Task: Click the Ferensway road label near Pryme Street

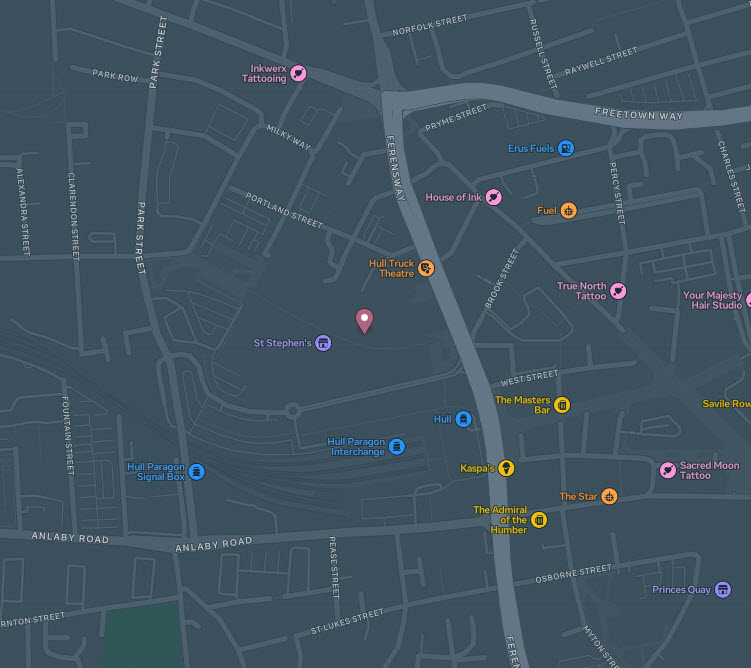Action: [x=396, y=168]
